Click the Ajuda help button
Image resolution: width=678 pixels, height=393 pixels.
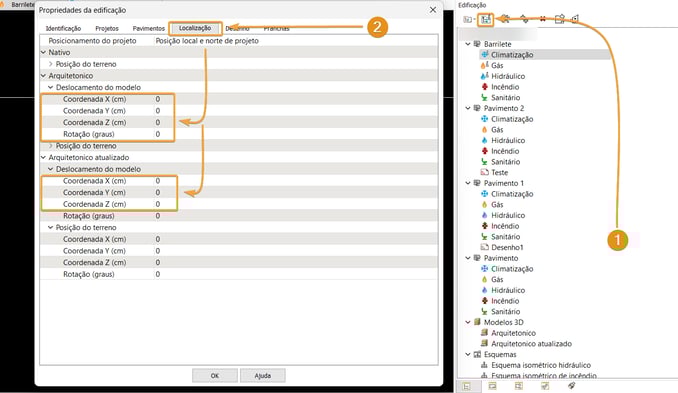tap(262, 376)
